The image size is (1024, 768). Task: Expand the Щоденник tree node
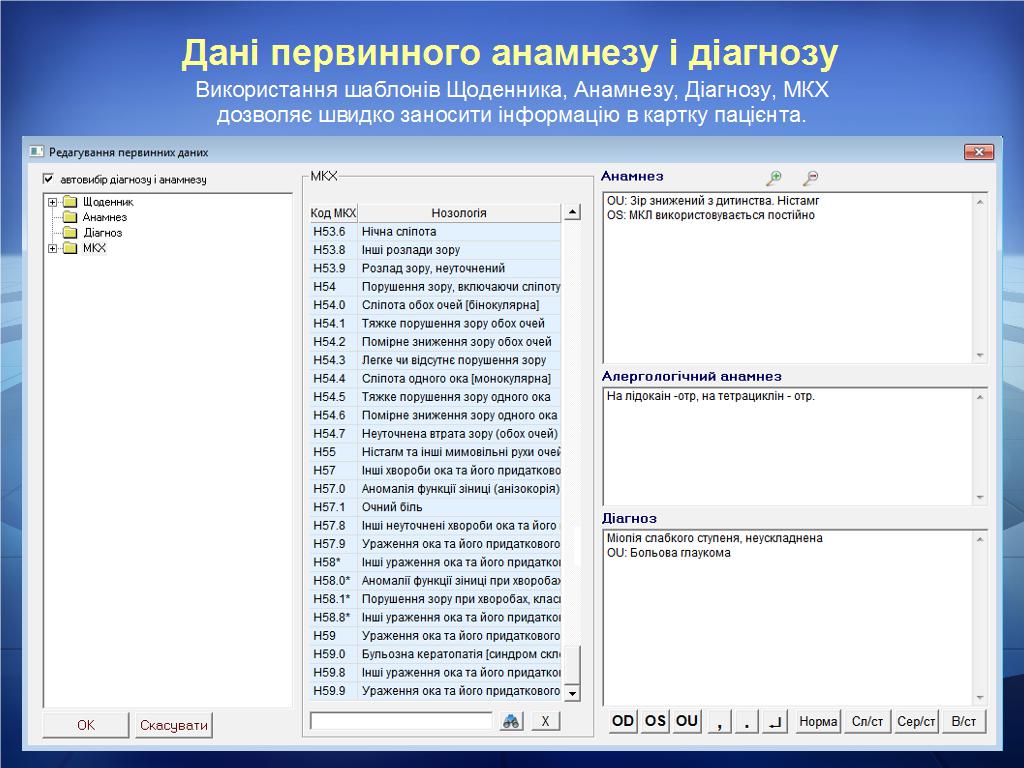pos(53,202)
